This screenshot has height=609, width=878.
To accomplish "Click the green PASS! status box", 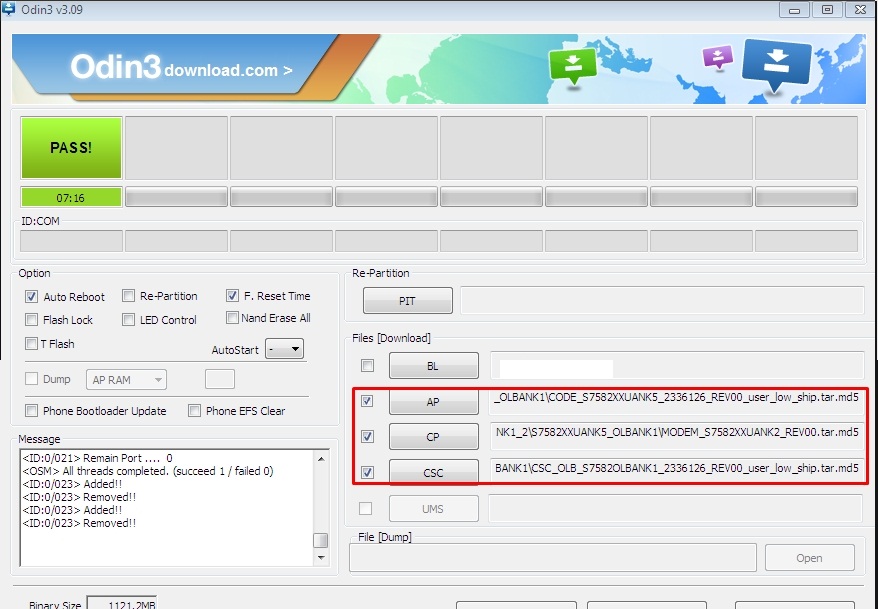I will tap(71, 148).
